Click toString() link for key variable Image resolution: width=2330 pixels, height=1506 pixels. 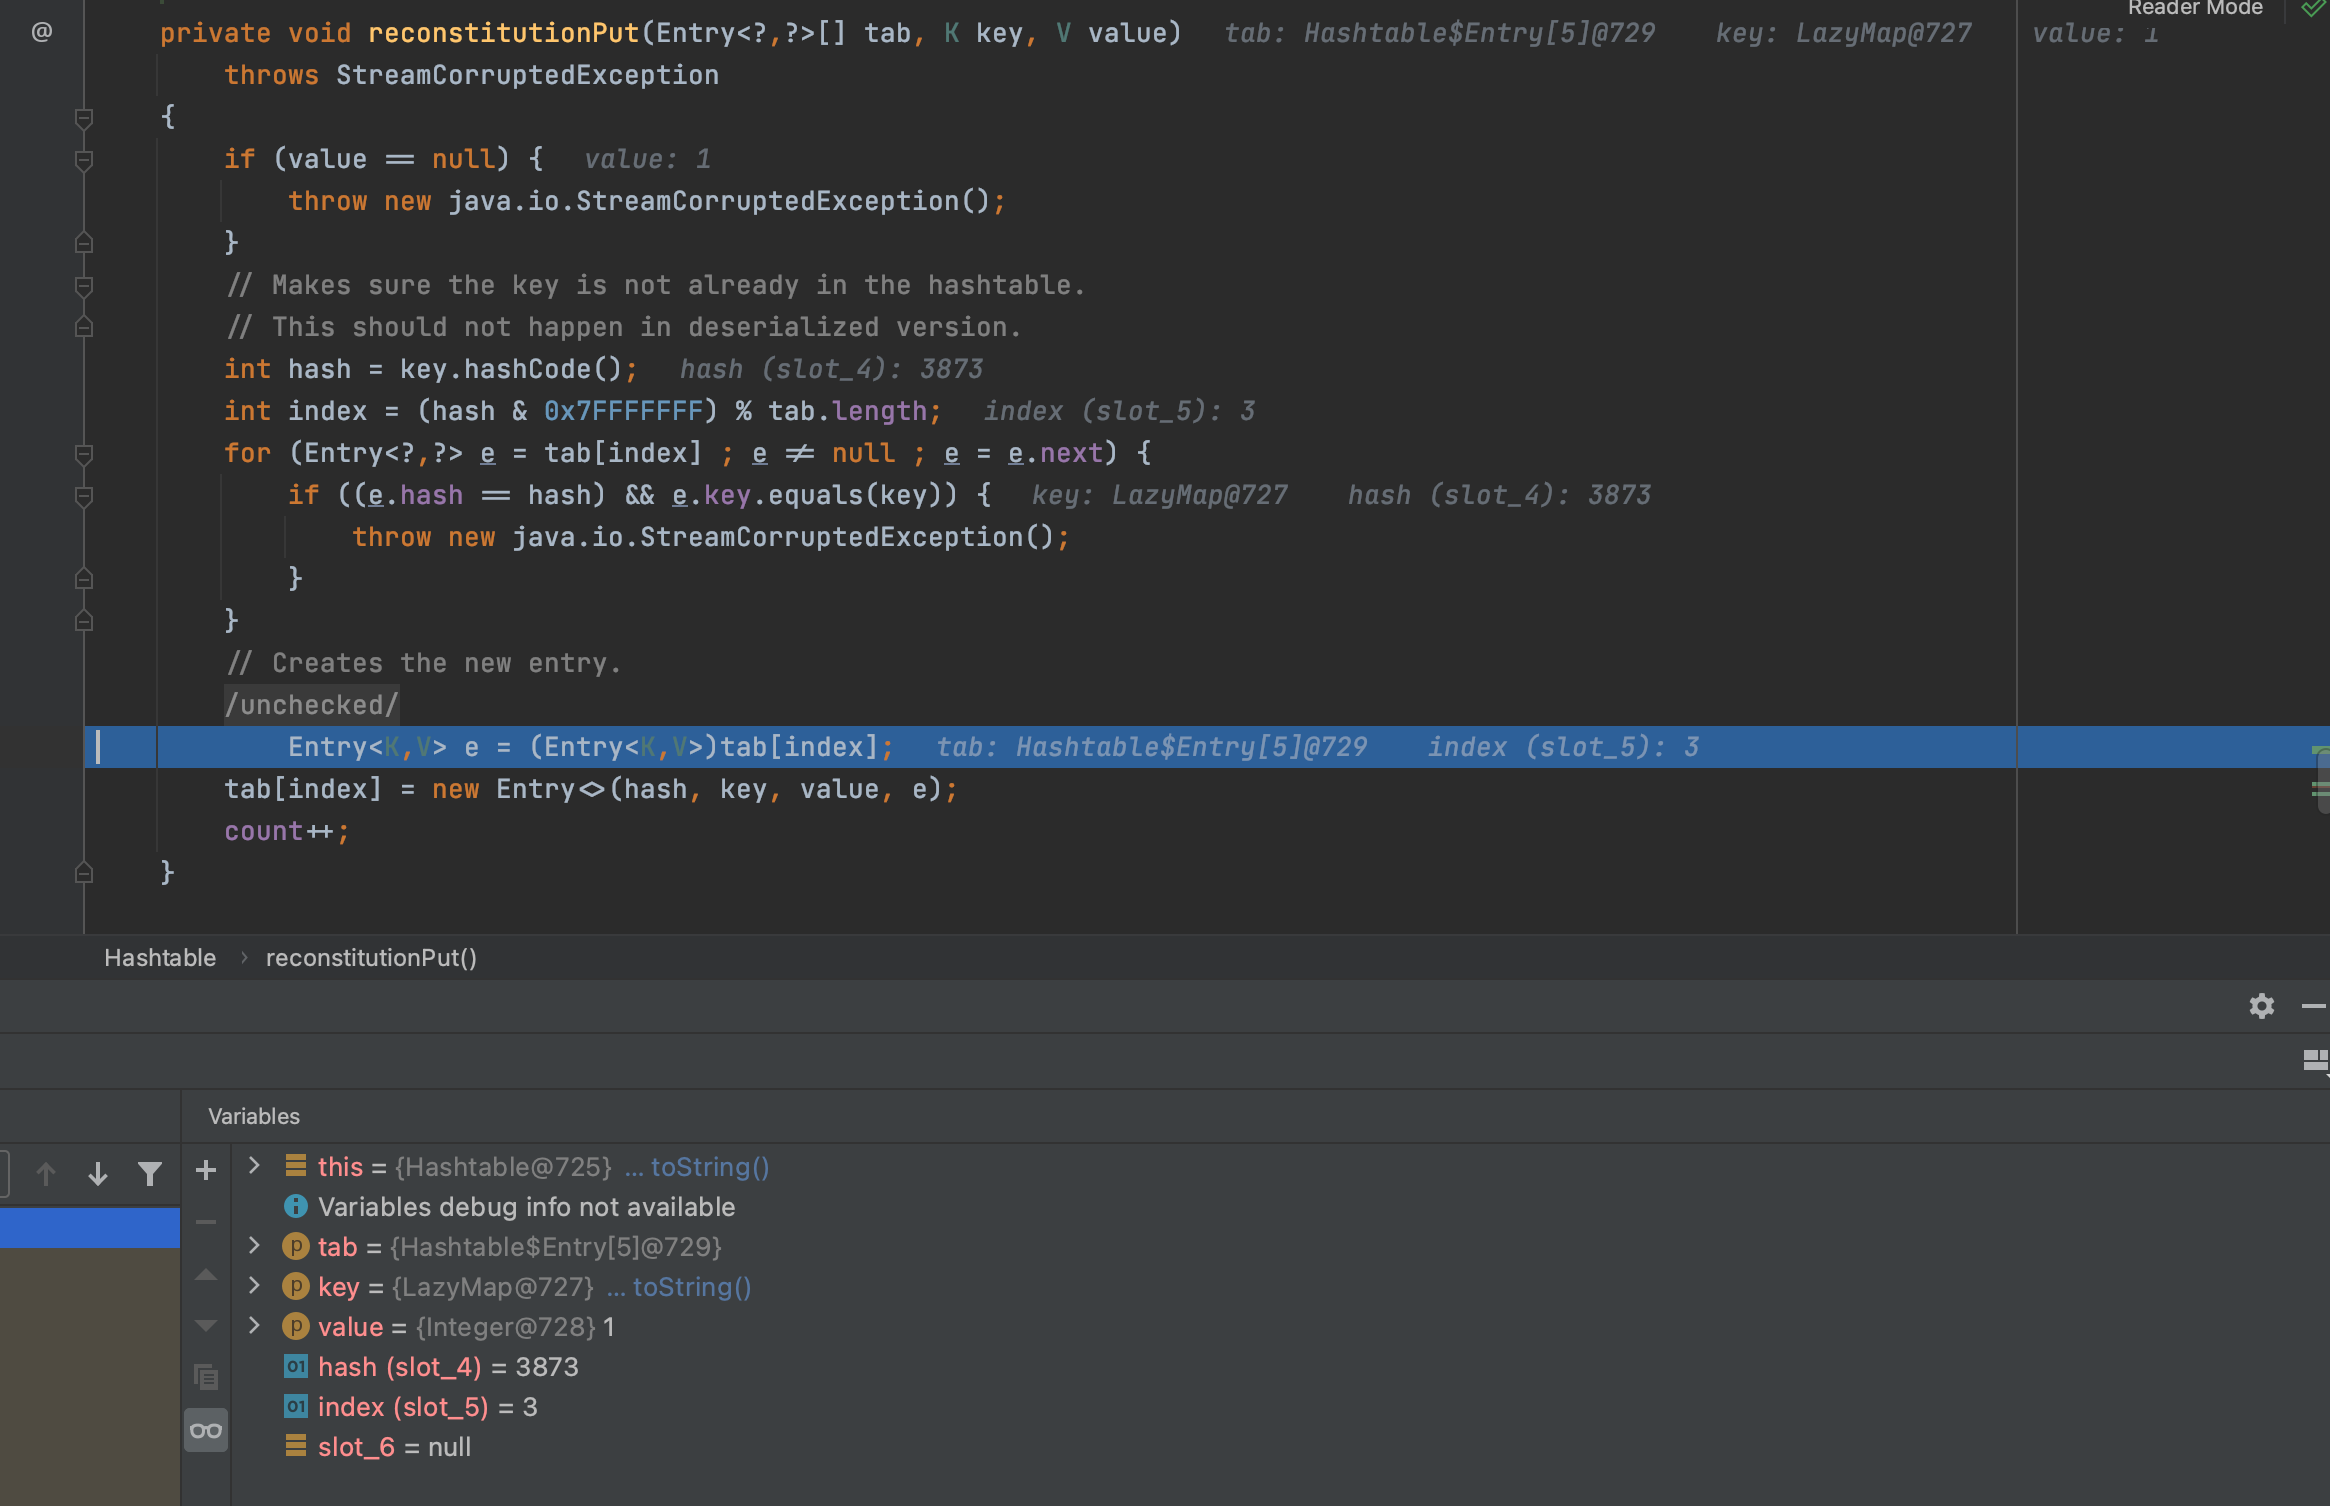click(691, 1287)
